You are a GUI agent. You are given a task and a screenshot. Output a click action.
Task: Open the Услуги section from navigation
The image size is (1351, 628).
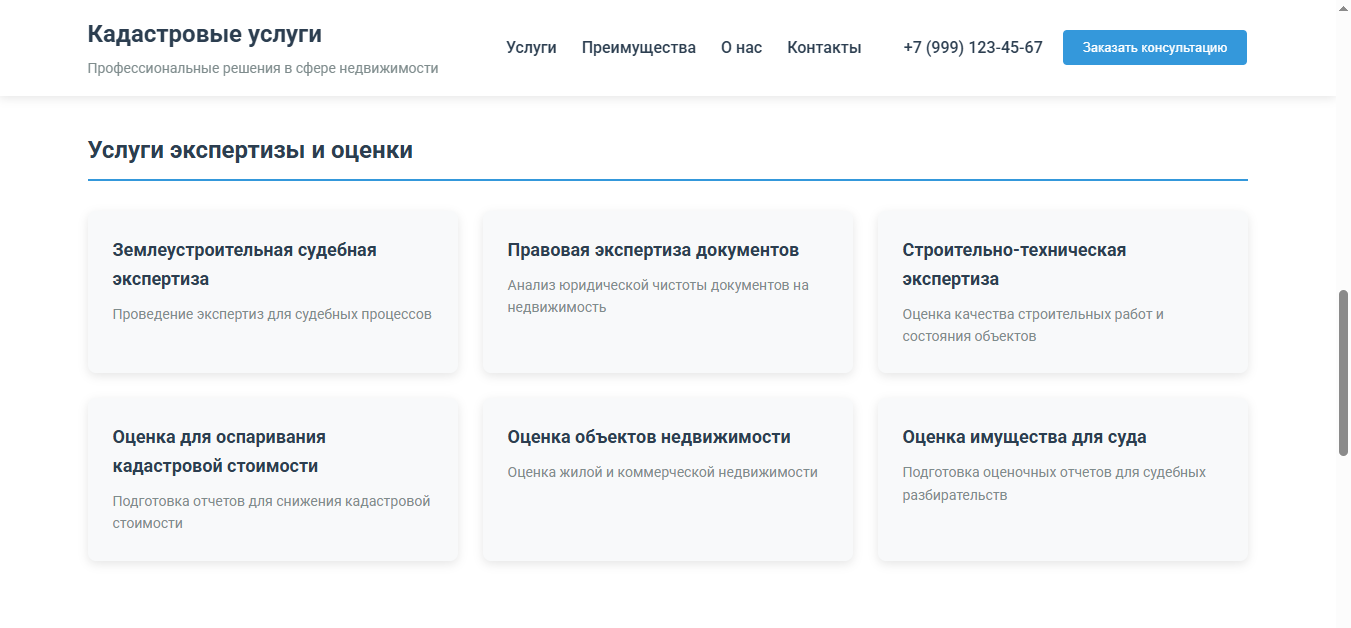[x=531, y=47]
